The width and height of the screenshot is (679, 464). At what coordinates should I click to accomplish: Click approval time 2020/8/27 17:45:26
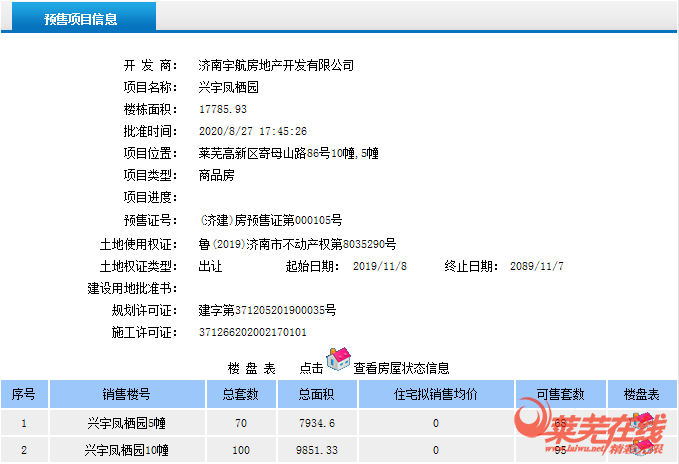pos(253,131)
